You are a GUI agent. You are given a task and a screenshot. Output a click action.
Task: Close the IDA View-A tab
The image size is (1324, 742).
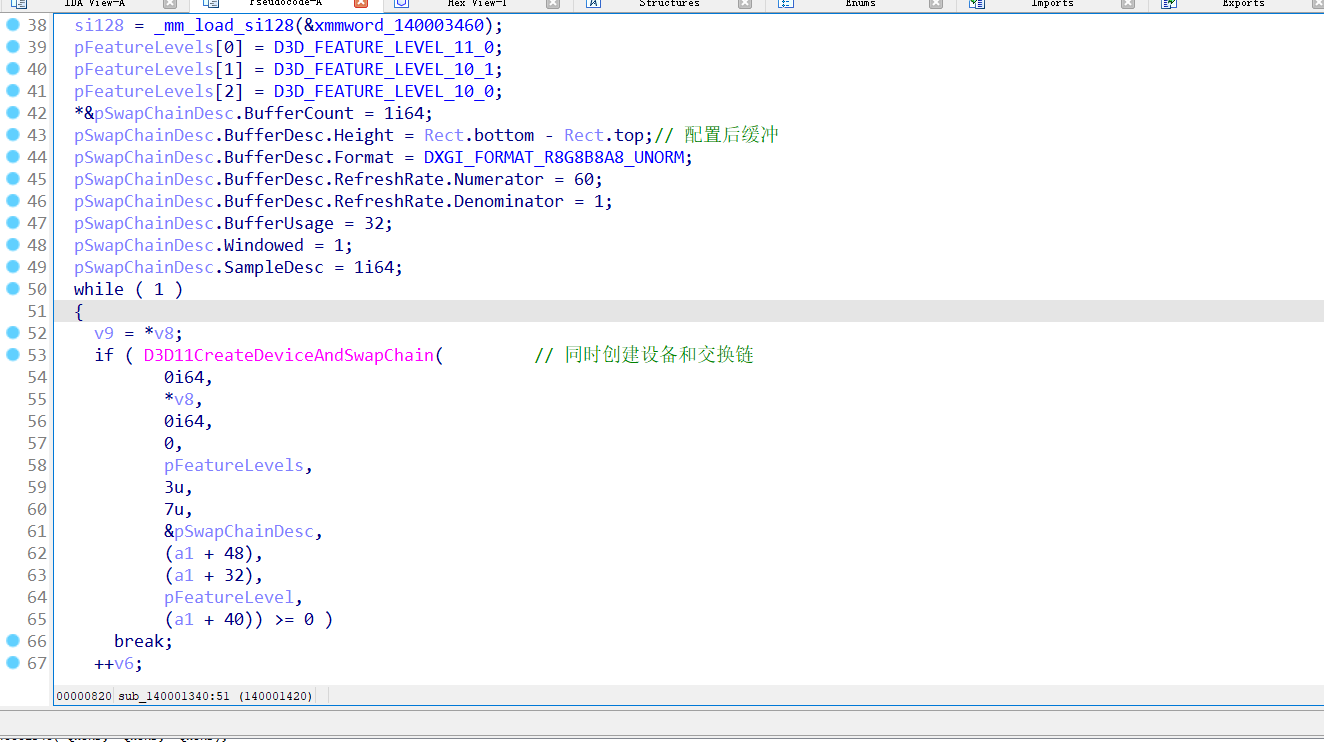coord(170,4)
